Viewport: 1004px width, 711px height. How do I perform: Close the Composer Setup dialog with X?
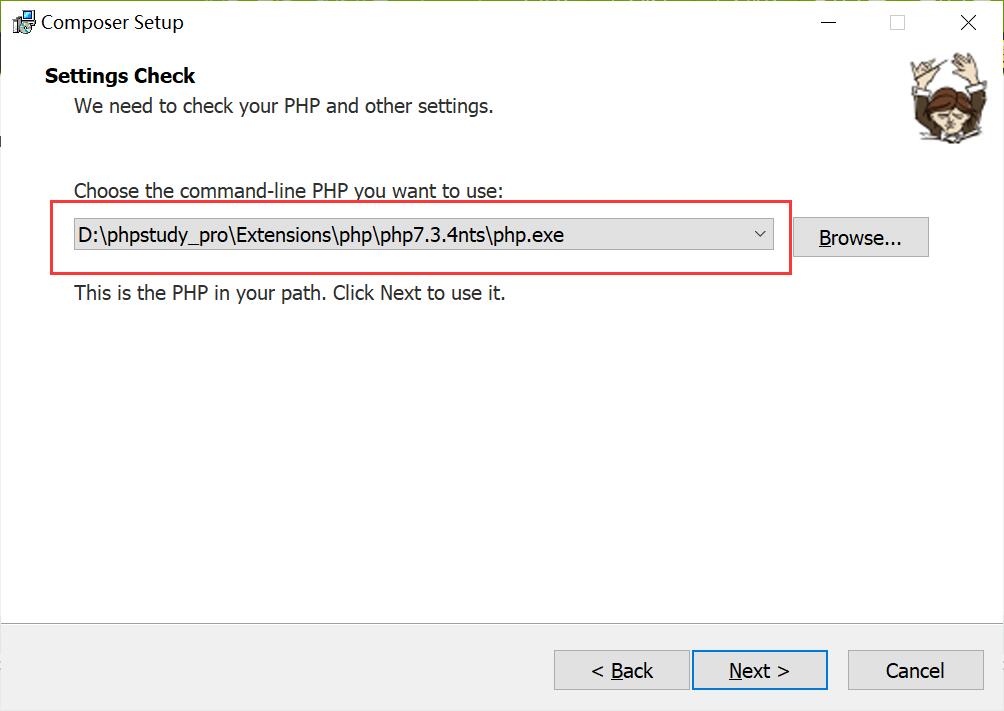click(968, 22)
